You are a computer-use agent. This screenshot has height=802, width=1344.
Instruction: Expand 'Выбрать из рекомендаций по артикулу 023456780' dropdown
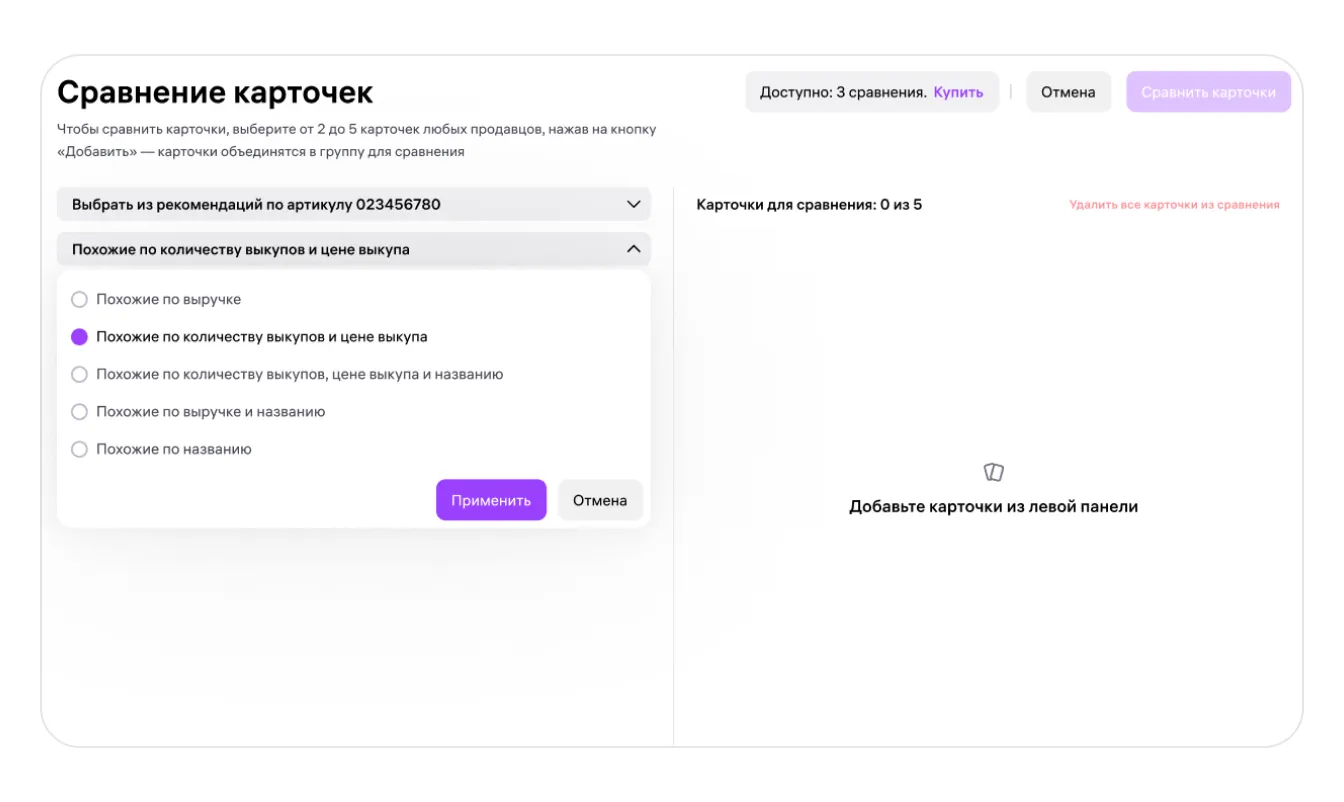256,204
